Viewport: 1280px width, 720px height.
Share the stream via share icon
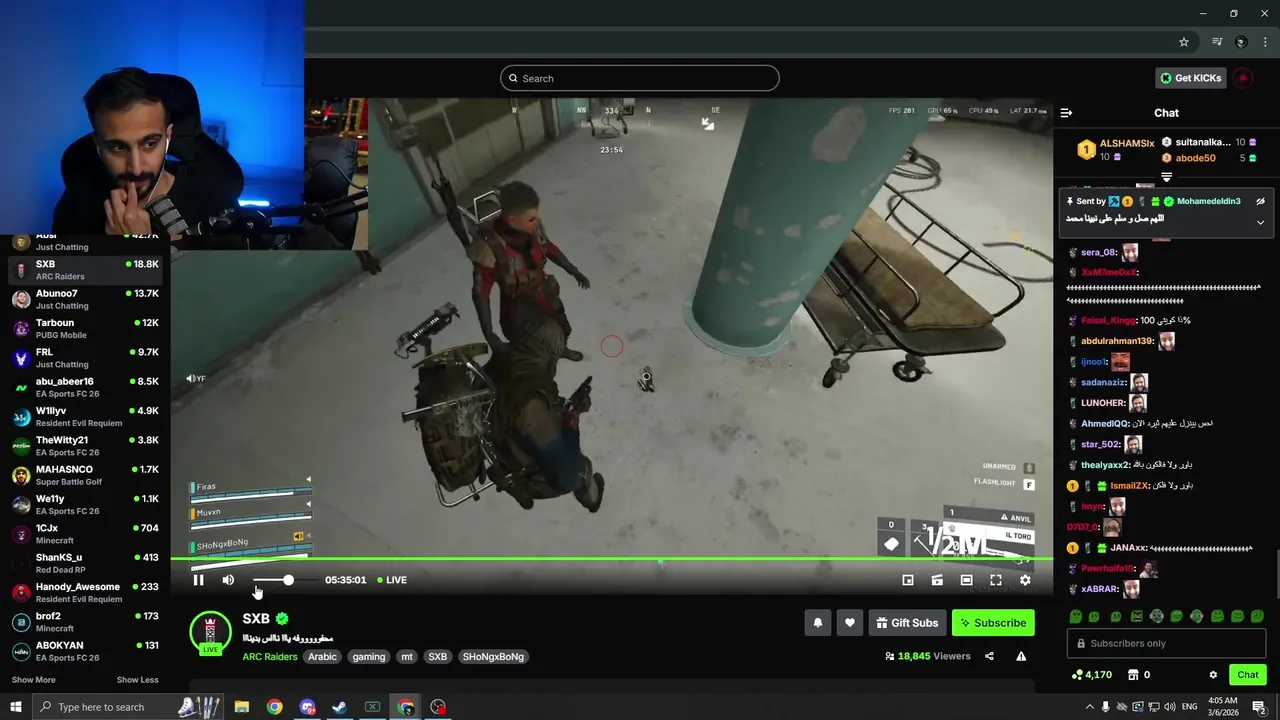[x=989, y=657]
